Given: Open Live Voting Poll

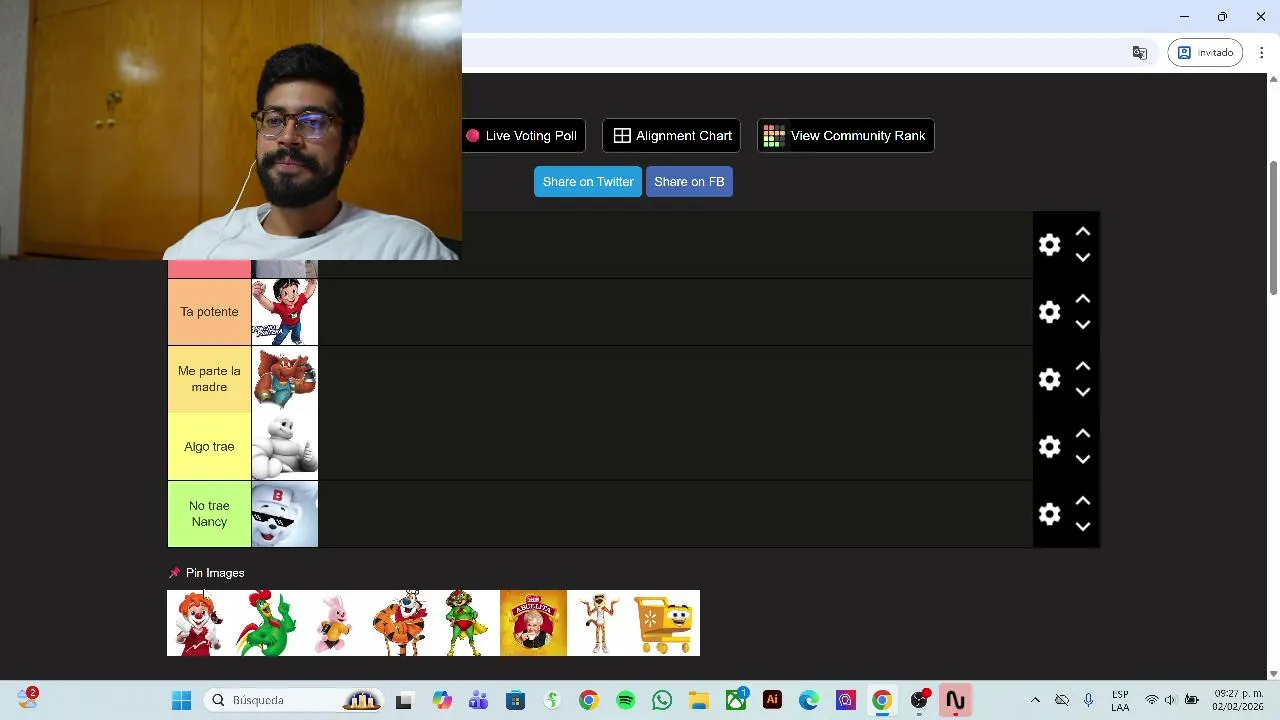Looking at the screenshot, I should point(523,136).
